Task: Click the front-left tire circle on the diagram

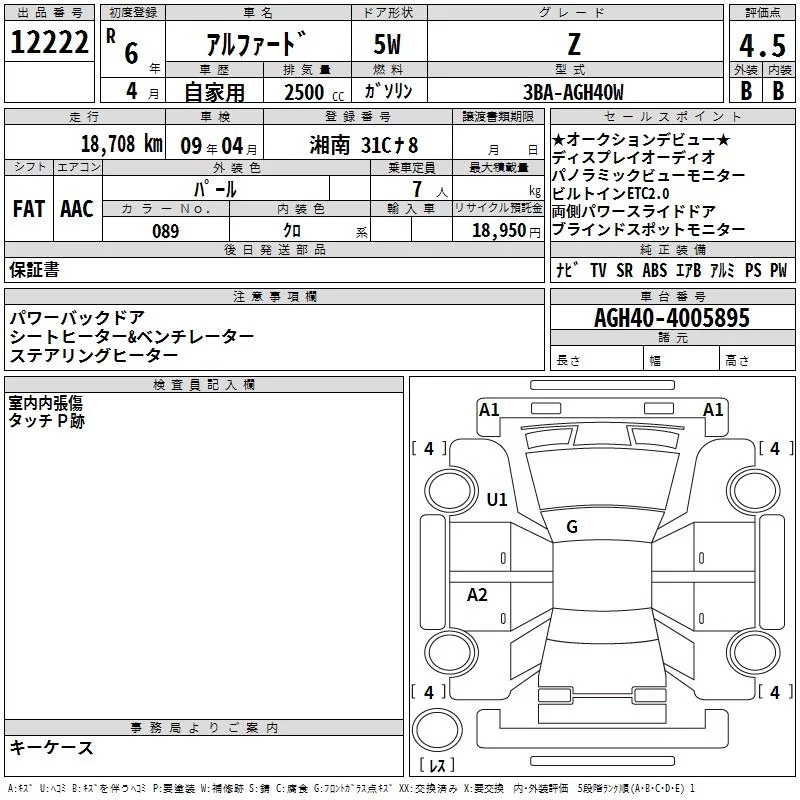Action: tap(451, 491)
